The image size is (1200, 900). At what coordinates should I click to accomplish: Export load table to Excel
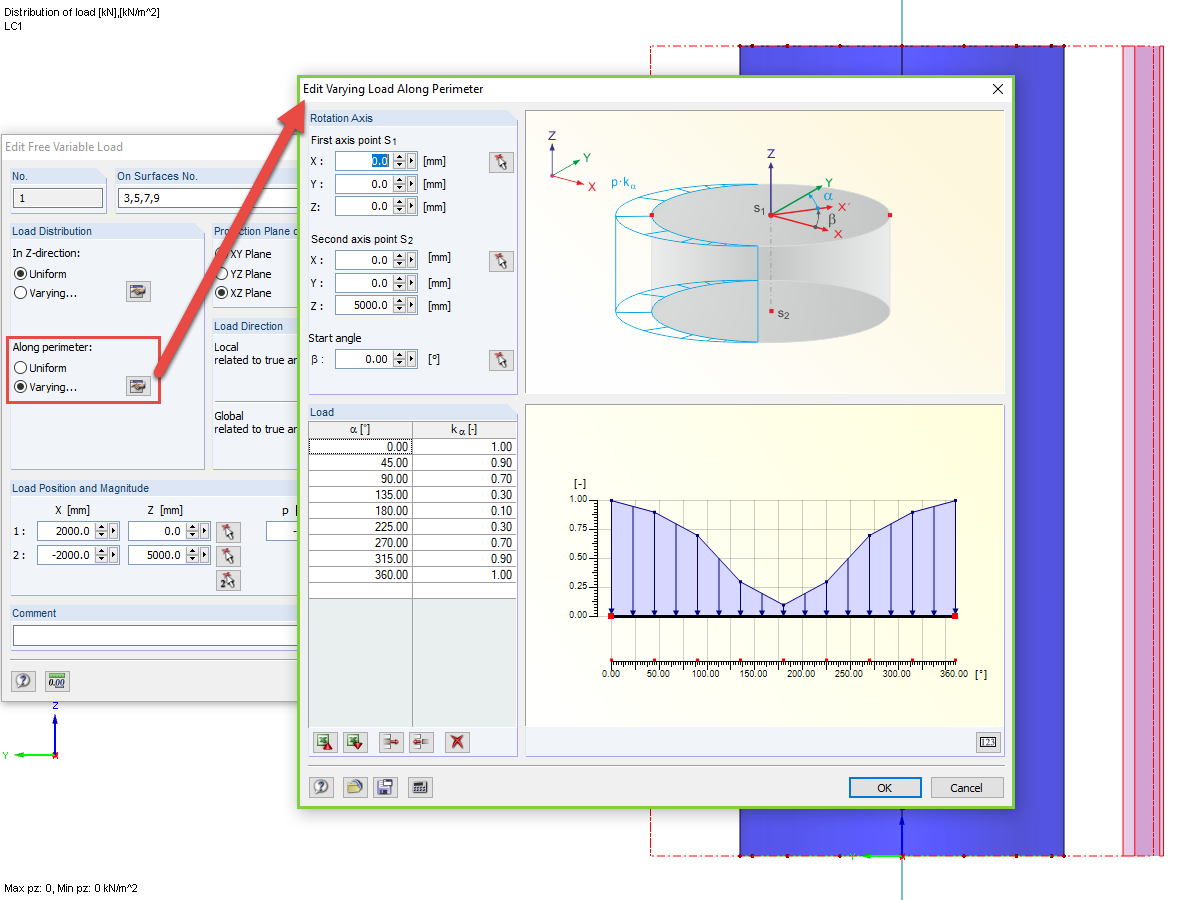pyautogui.click(x=354, y=742)
